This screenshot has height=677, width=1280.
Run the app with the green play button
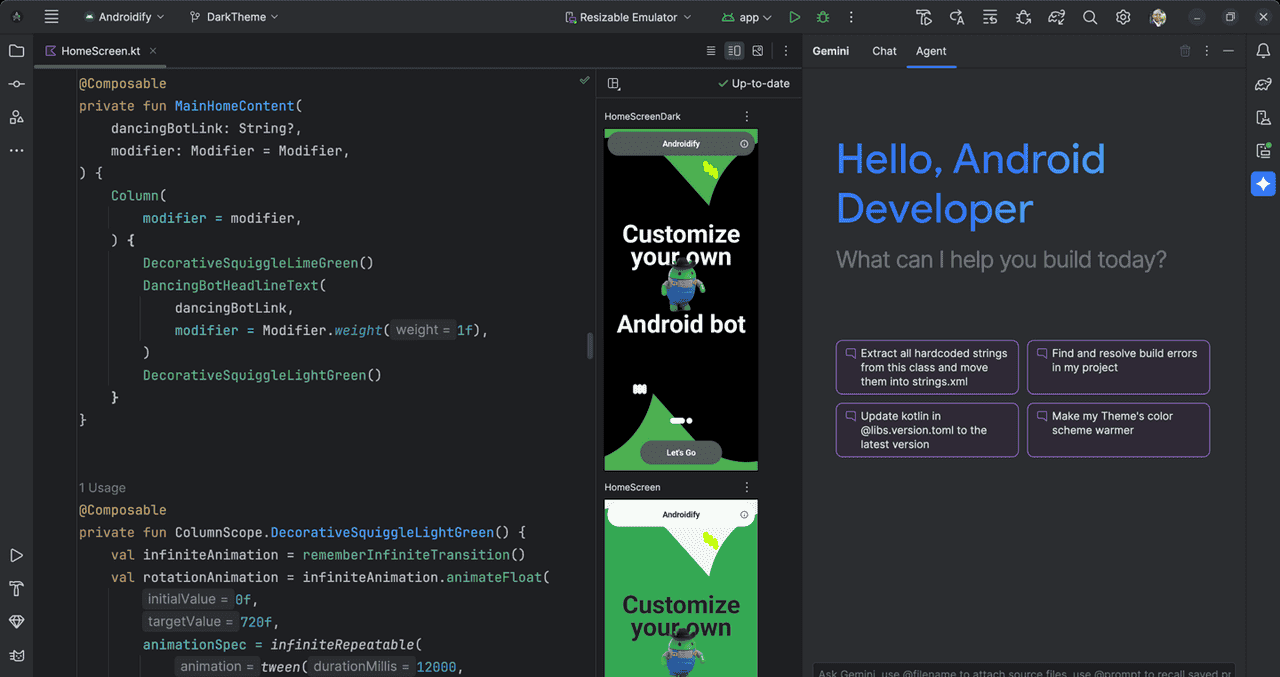click(794, 17)
